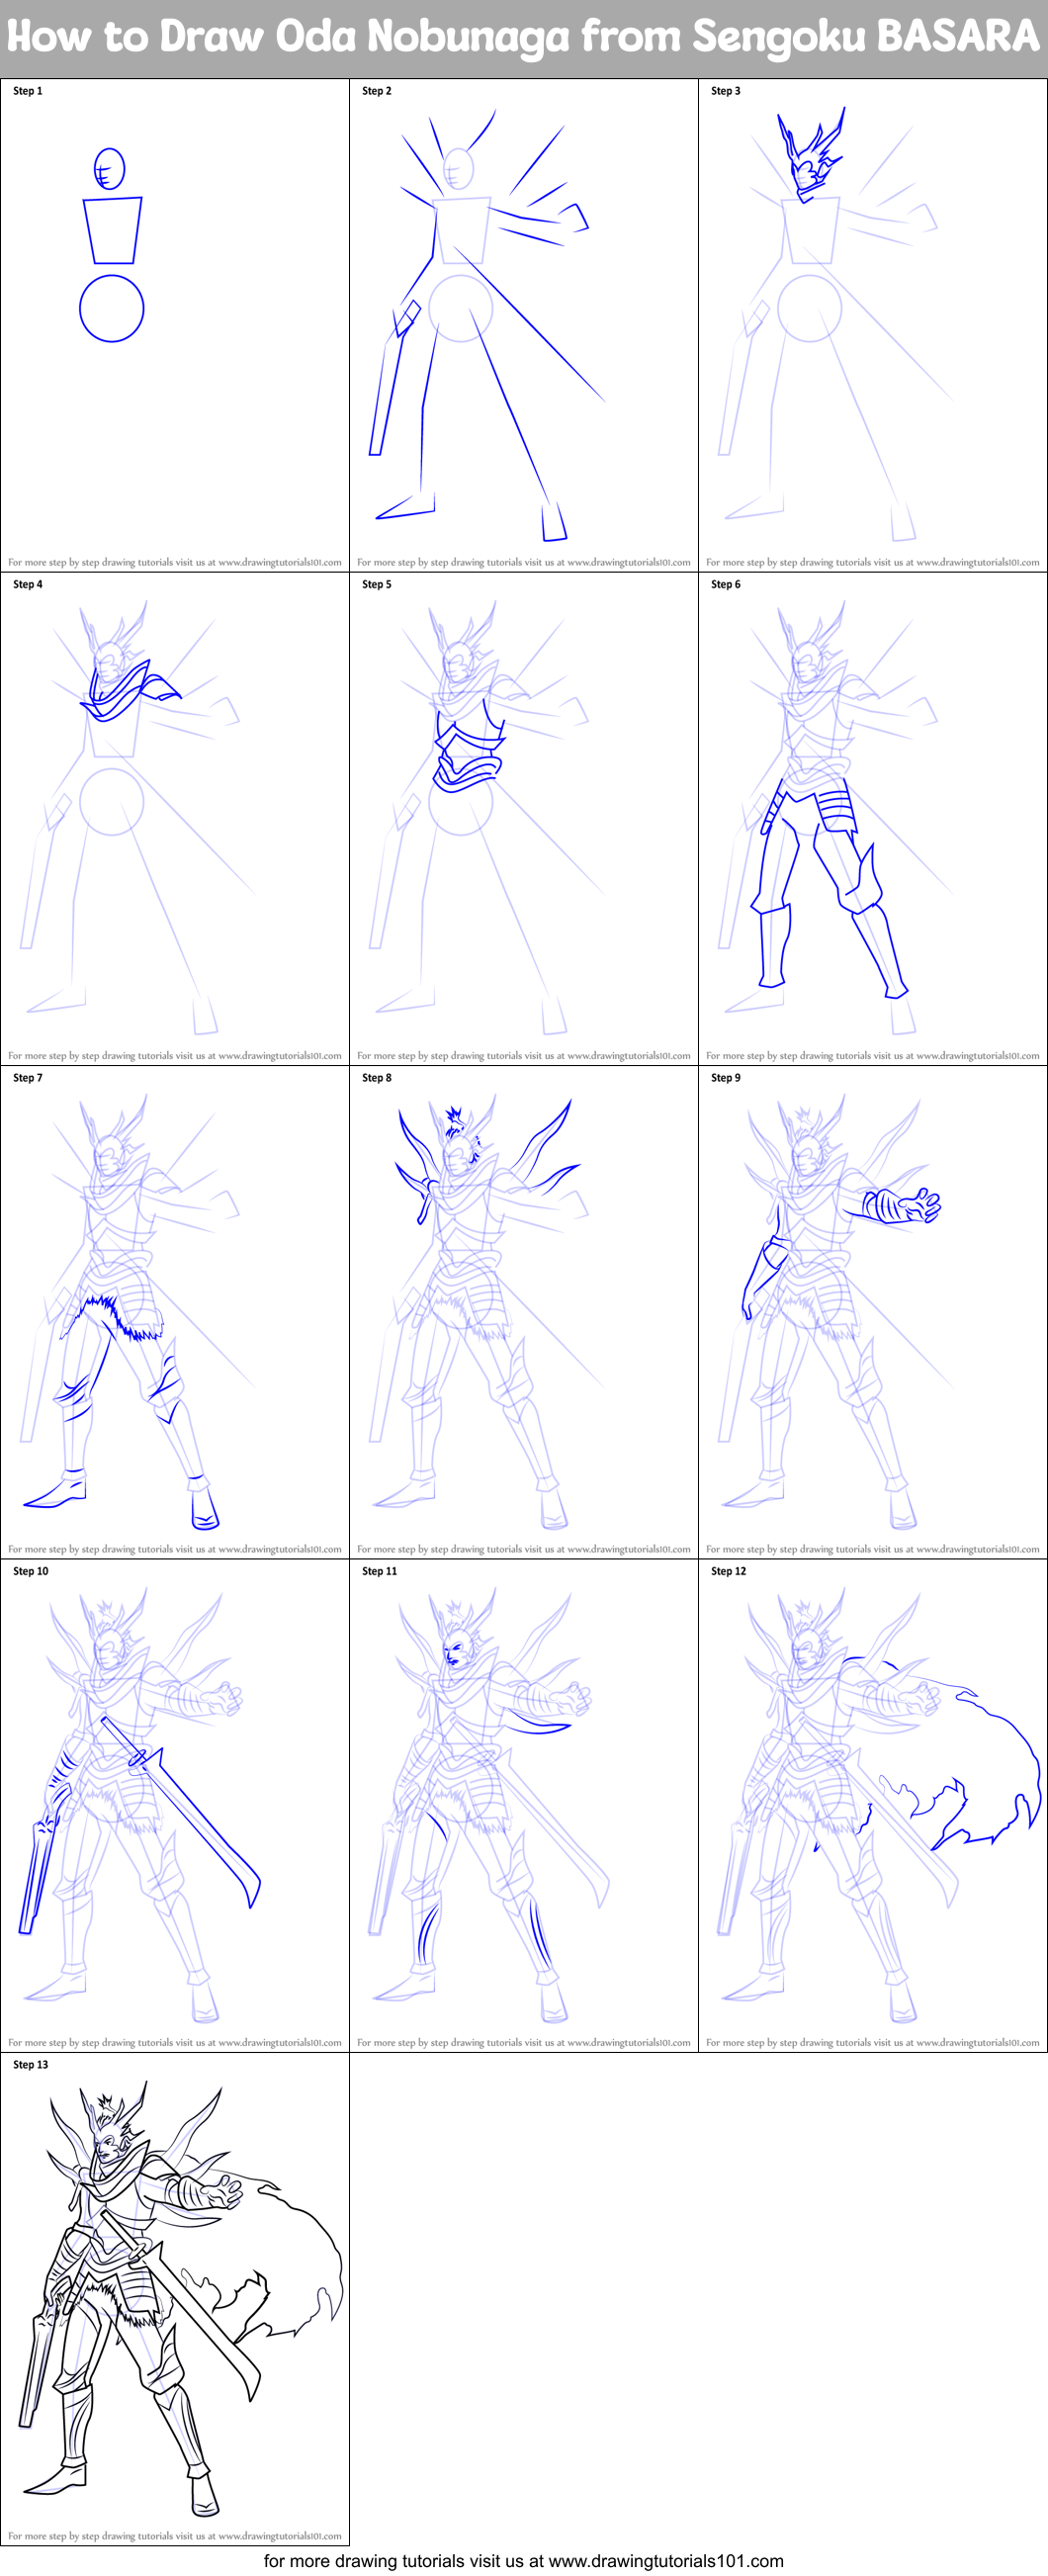The height and width of the screenshot is (2576, 1048).
Task: Click the 'Step 5' label
Action: pos(377,584)
